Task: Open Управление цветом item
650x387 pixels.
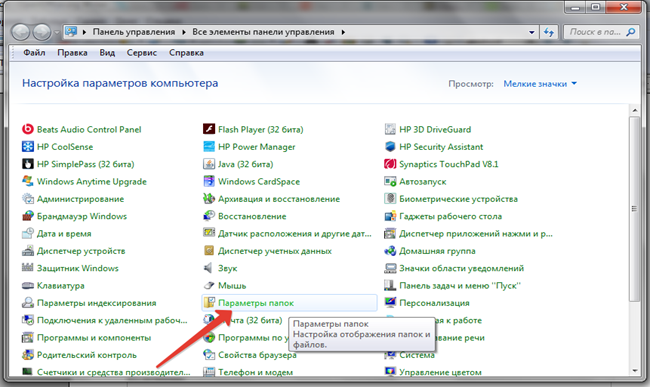Action: click(x=440, y=372)
